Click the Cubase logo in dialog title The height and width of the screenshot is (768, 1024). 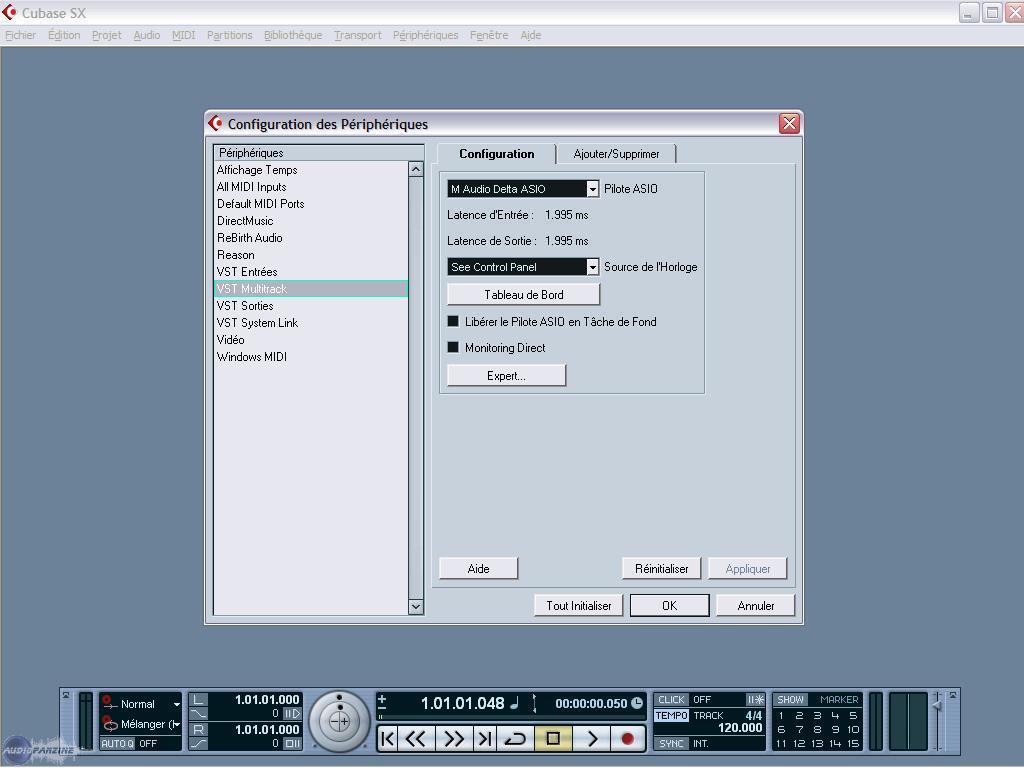click(x=215, y=123)
